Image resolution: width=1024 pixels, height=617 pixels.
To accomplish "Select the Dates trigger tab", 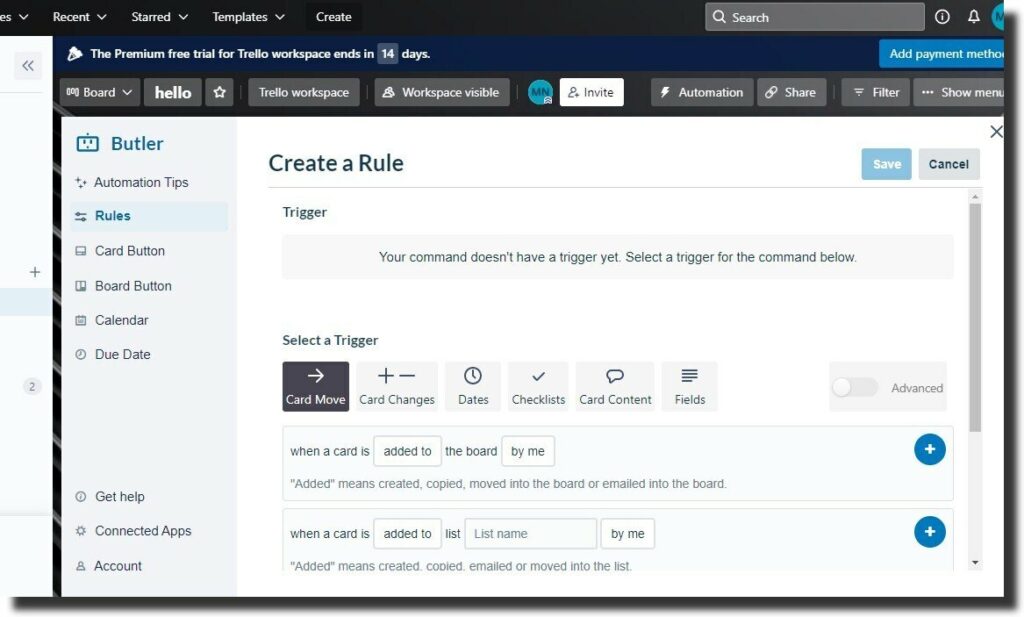I will click(473, 387).
